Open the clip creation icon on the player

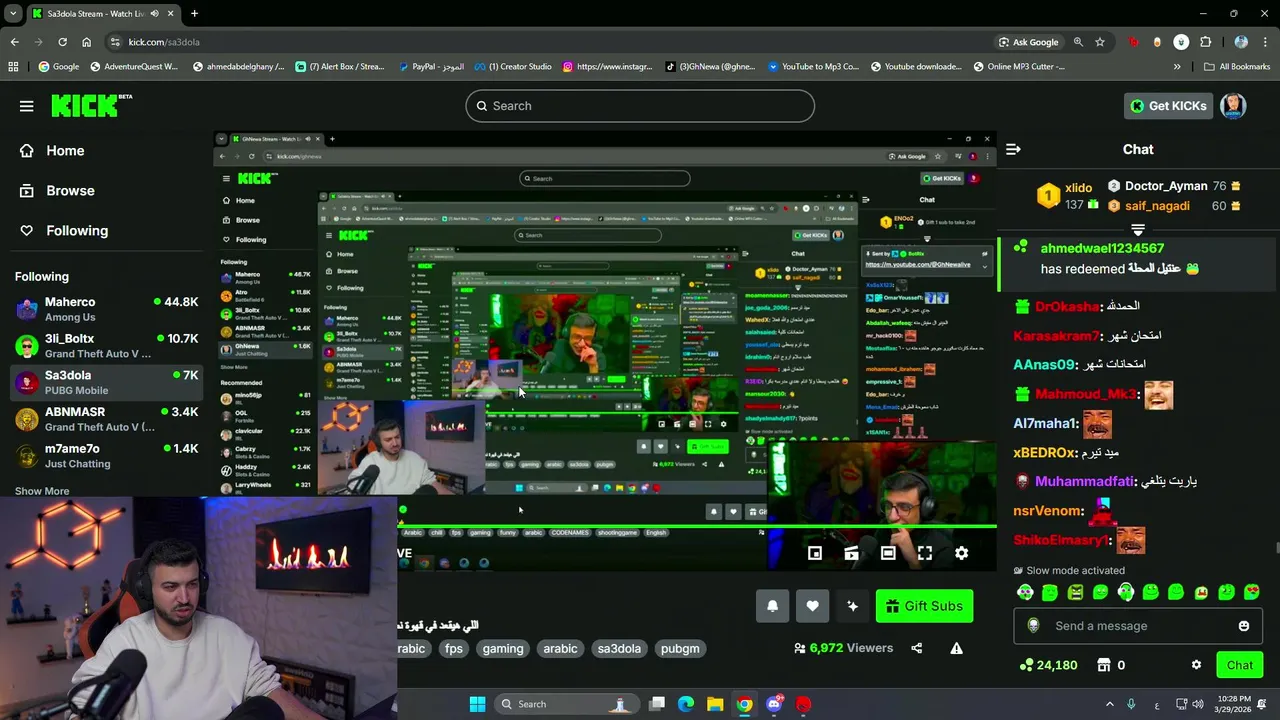(x=852, y=553)
